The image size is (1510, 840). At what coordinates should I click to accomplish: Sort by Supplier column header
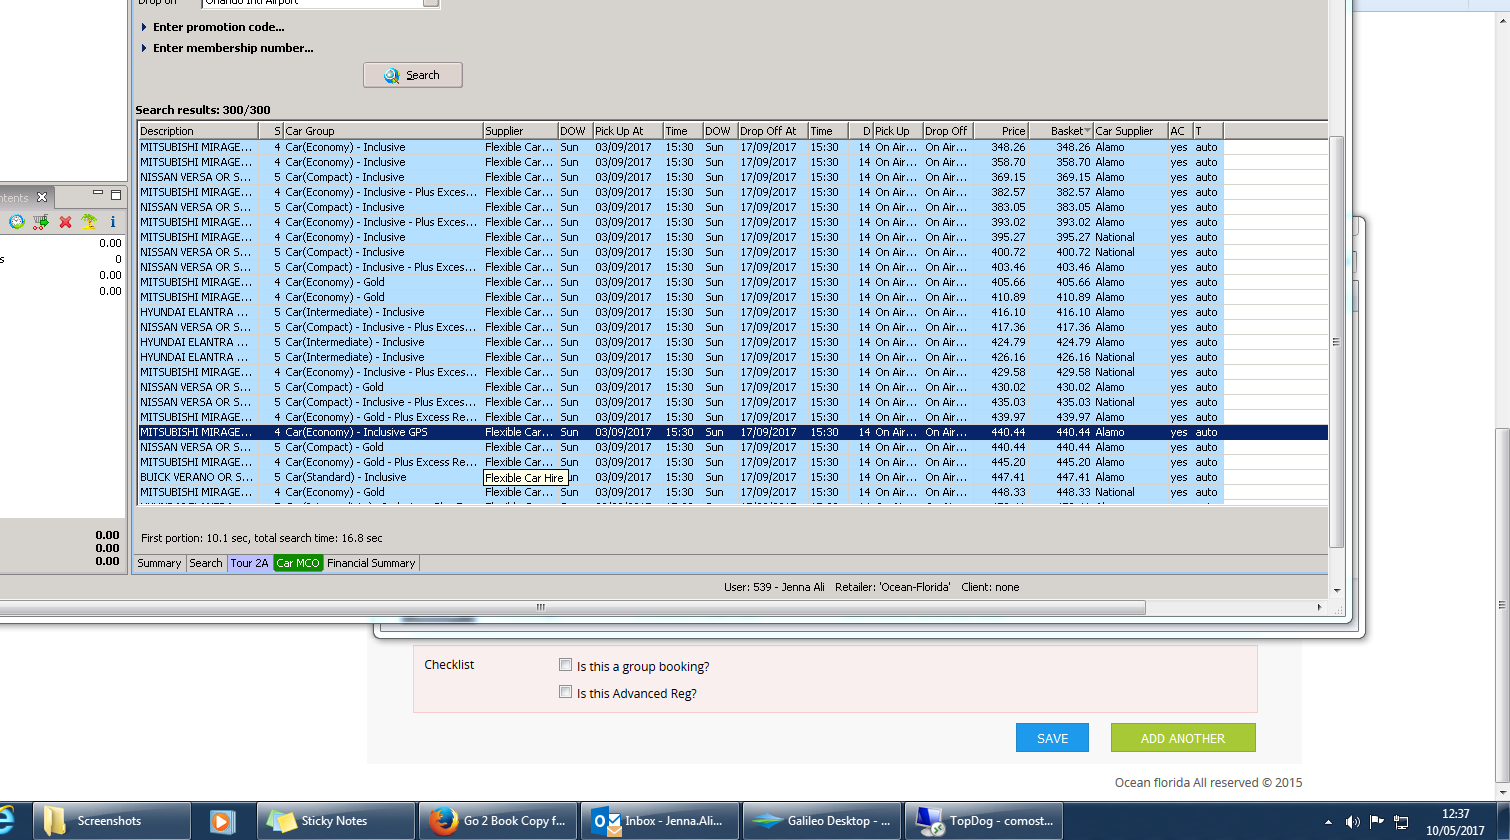point(519,131)
